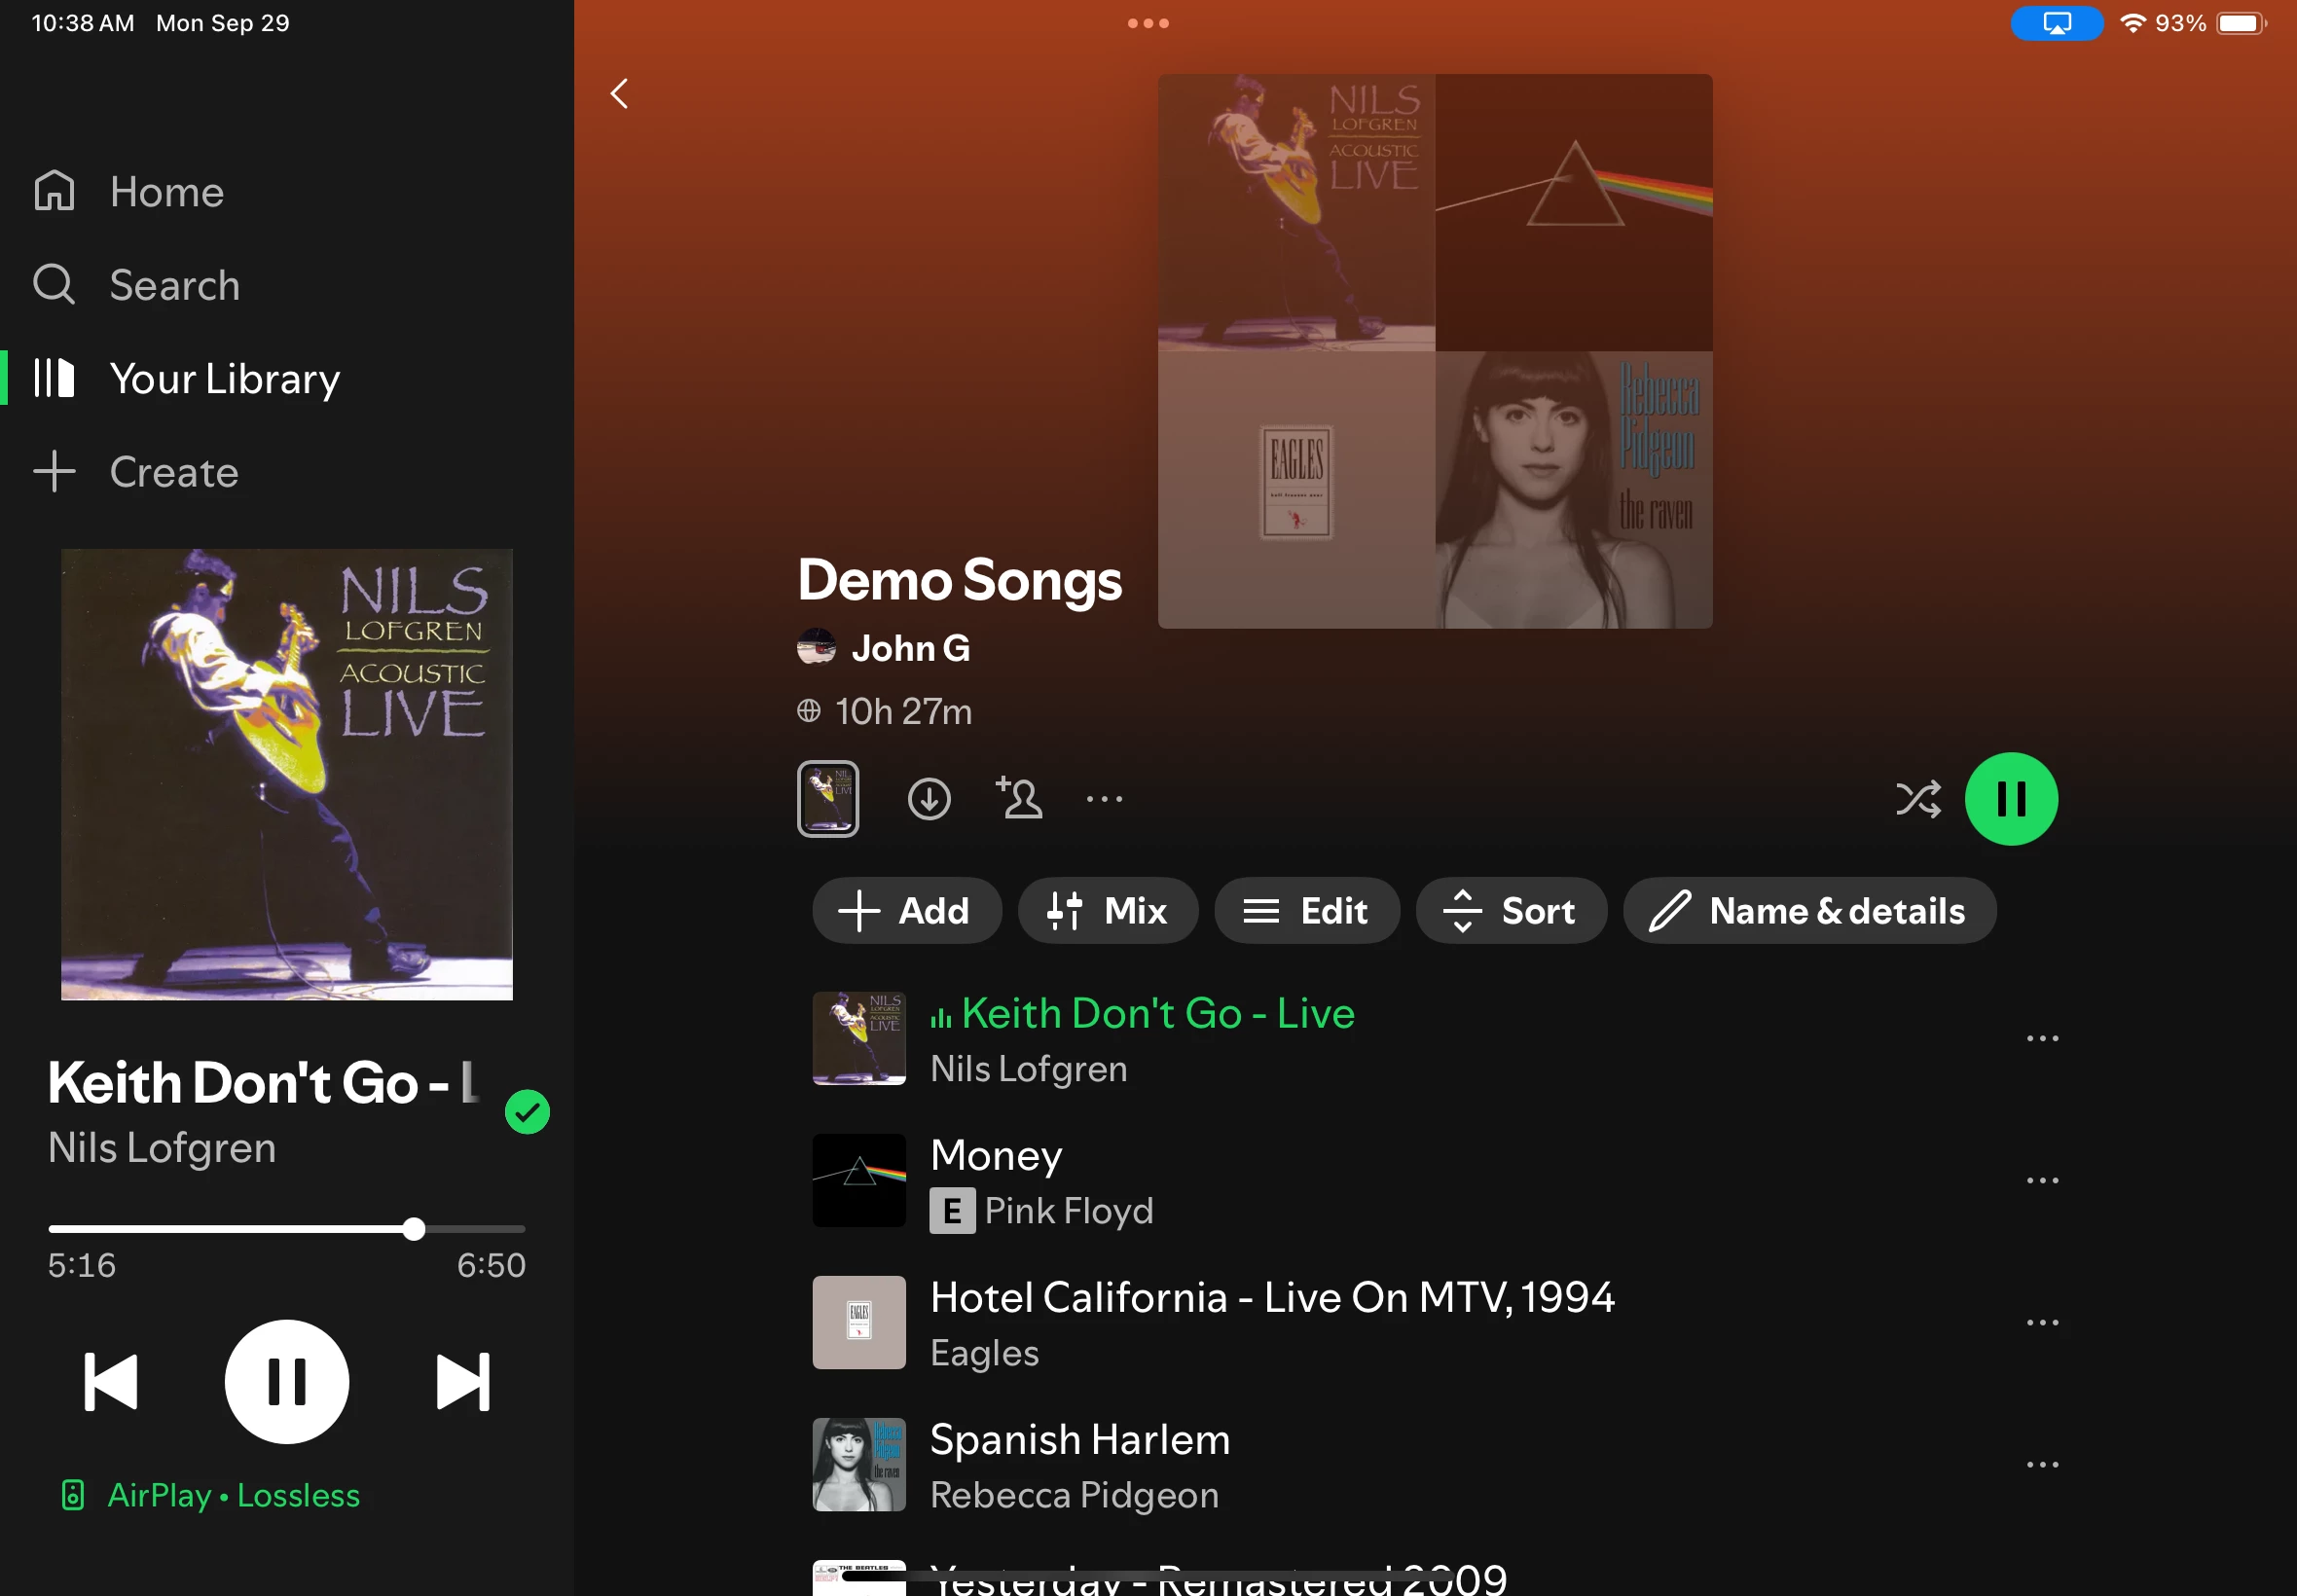This screenshot has width=2297, height=1596.
Task: Click the download playlist icon
Action: (x=928, y=799)
